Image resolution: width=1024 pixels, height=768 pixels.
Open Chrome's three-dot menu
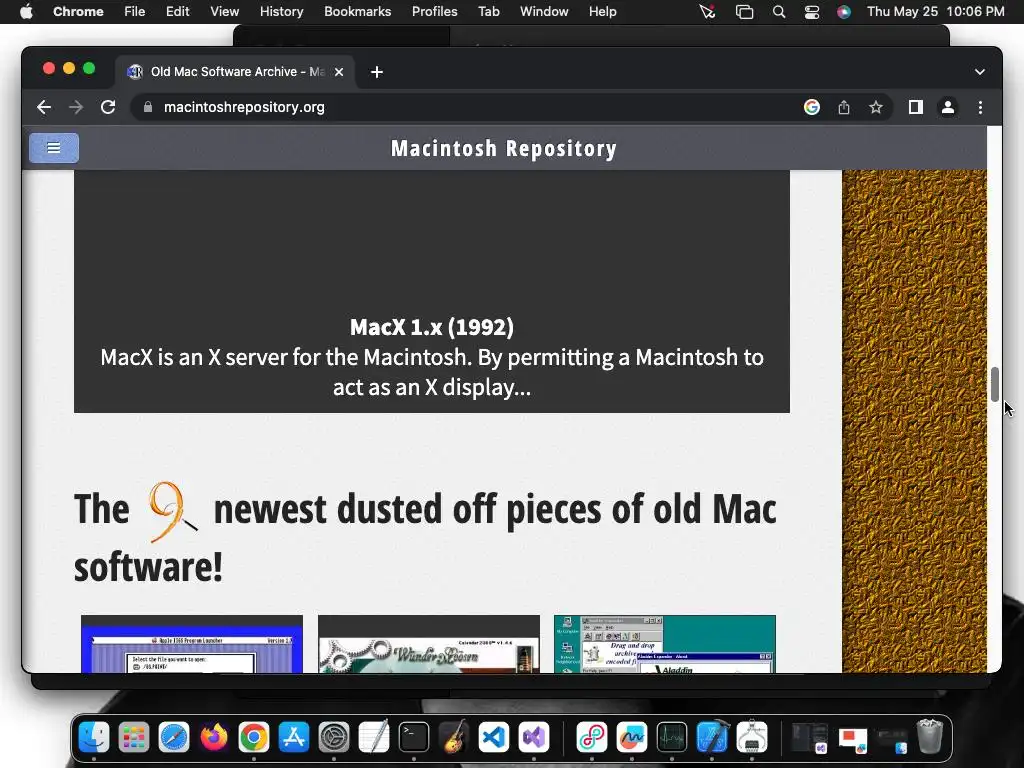click(980, 107)
